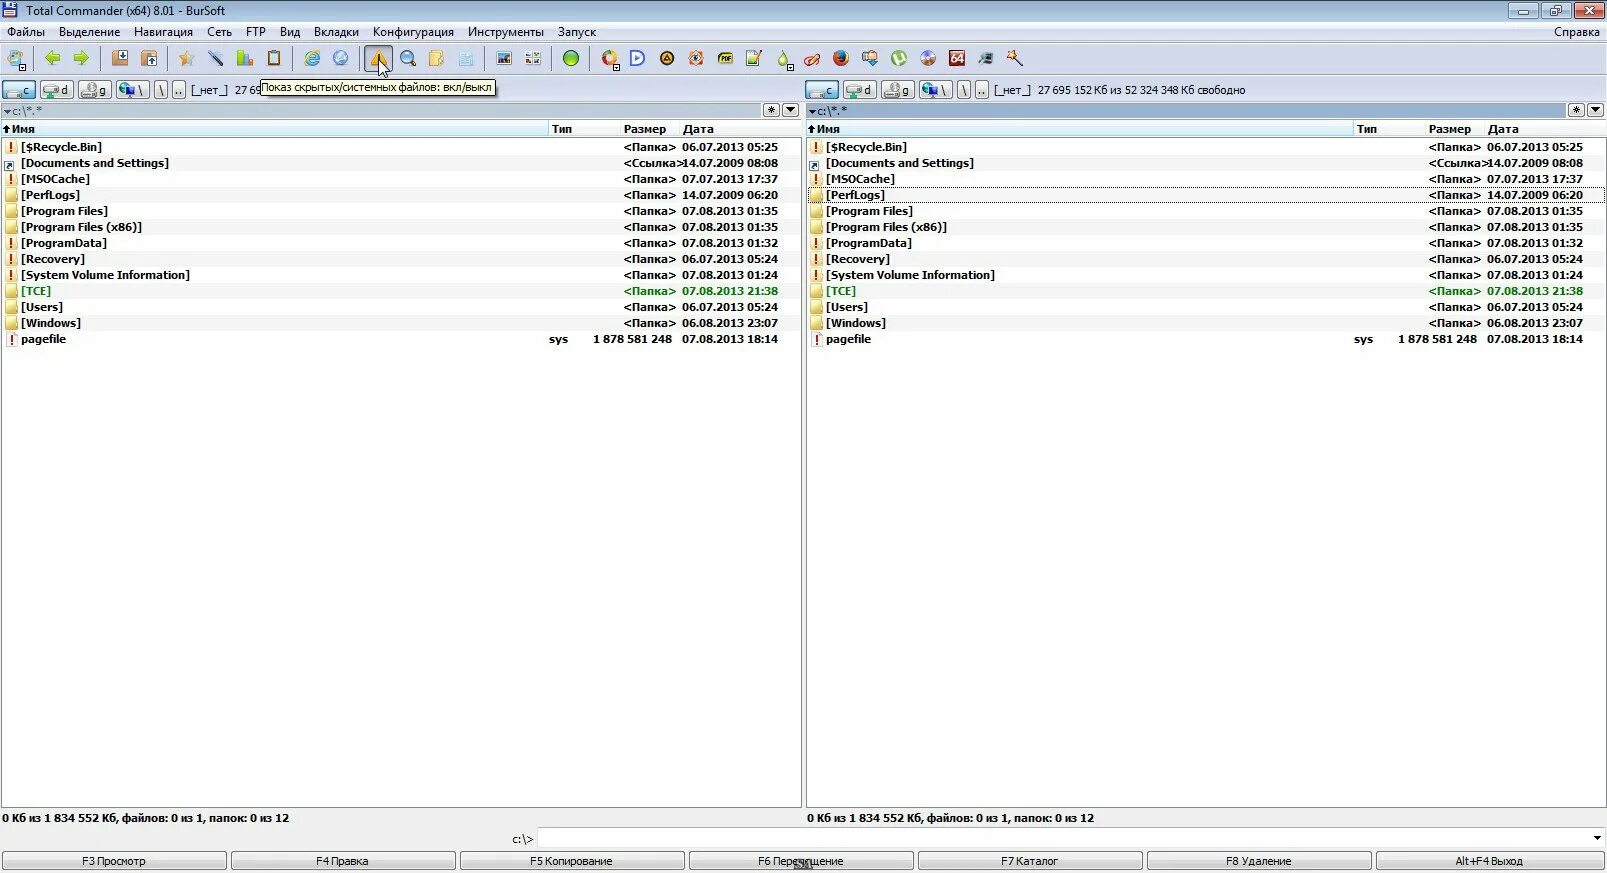Sort left panel by Имя column
The image size is (1607, 873).
click(x=275, y=129)
